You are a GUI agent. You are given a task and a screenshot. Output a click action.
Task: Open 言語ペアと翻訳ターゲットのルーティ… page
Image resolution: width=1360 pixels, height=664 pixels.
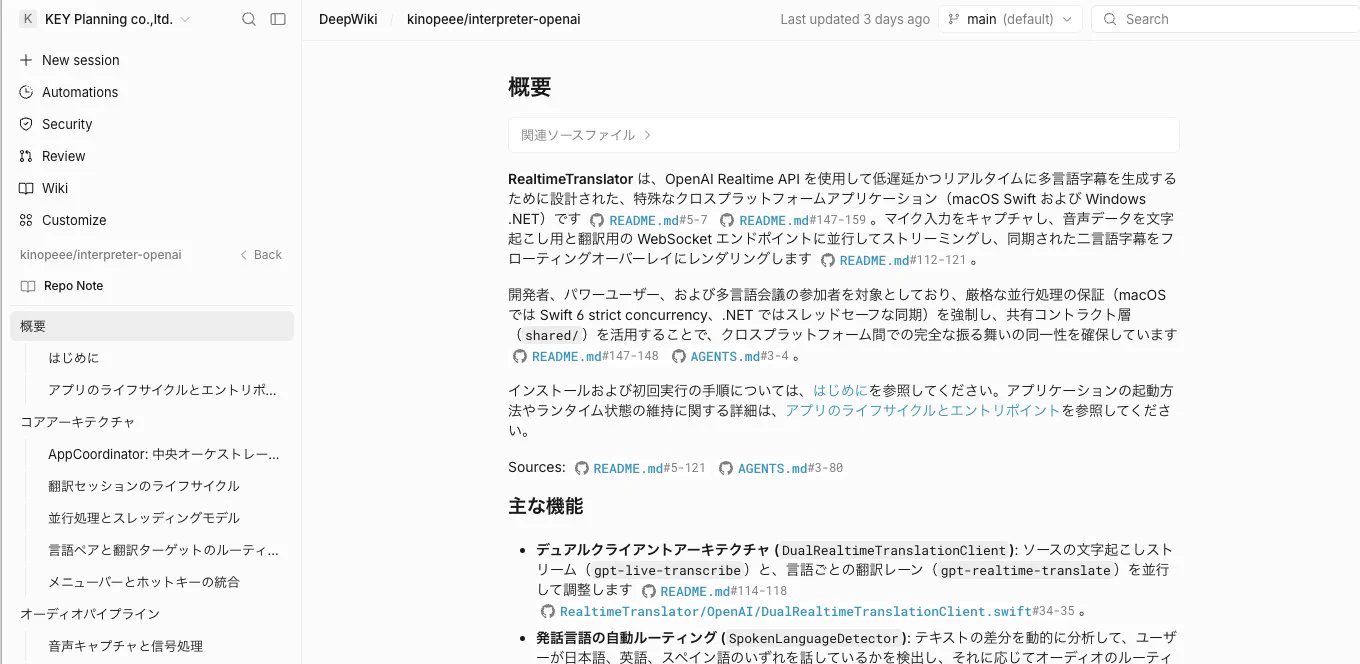(164, 550)
